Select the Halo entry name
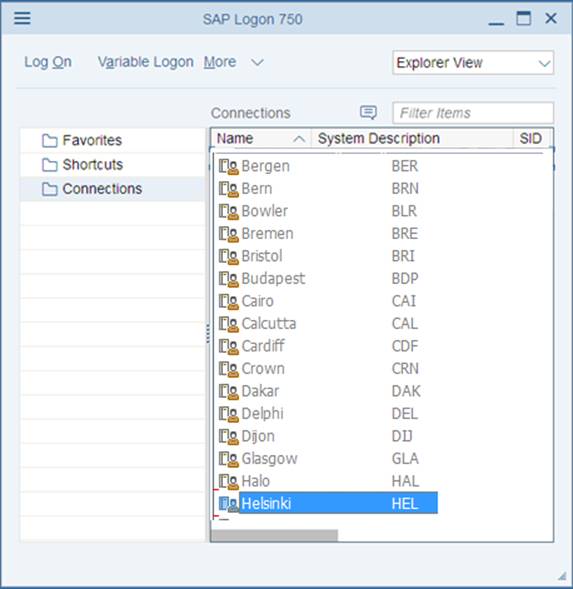This screenshot has height=589, width=573. [x=256, y=481]
